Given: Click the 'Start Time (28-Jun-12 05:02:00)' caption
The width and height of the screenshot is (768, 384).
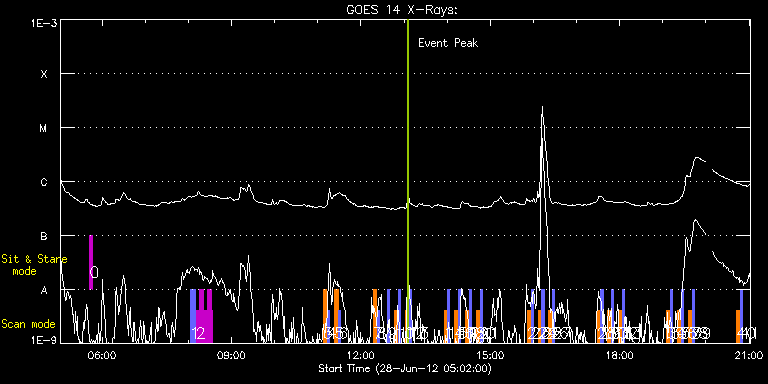Looking at the screenshot, I should tap(405, 368).
